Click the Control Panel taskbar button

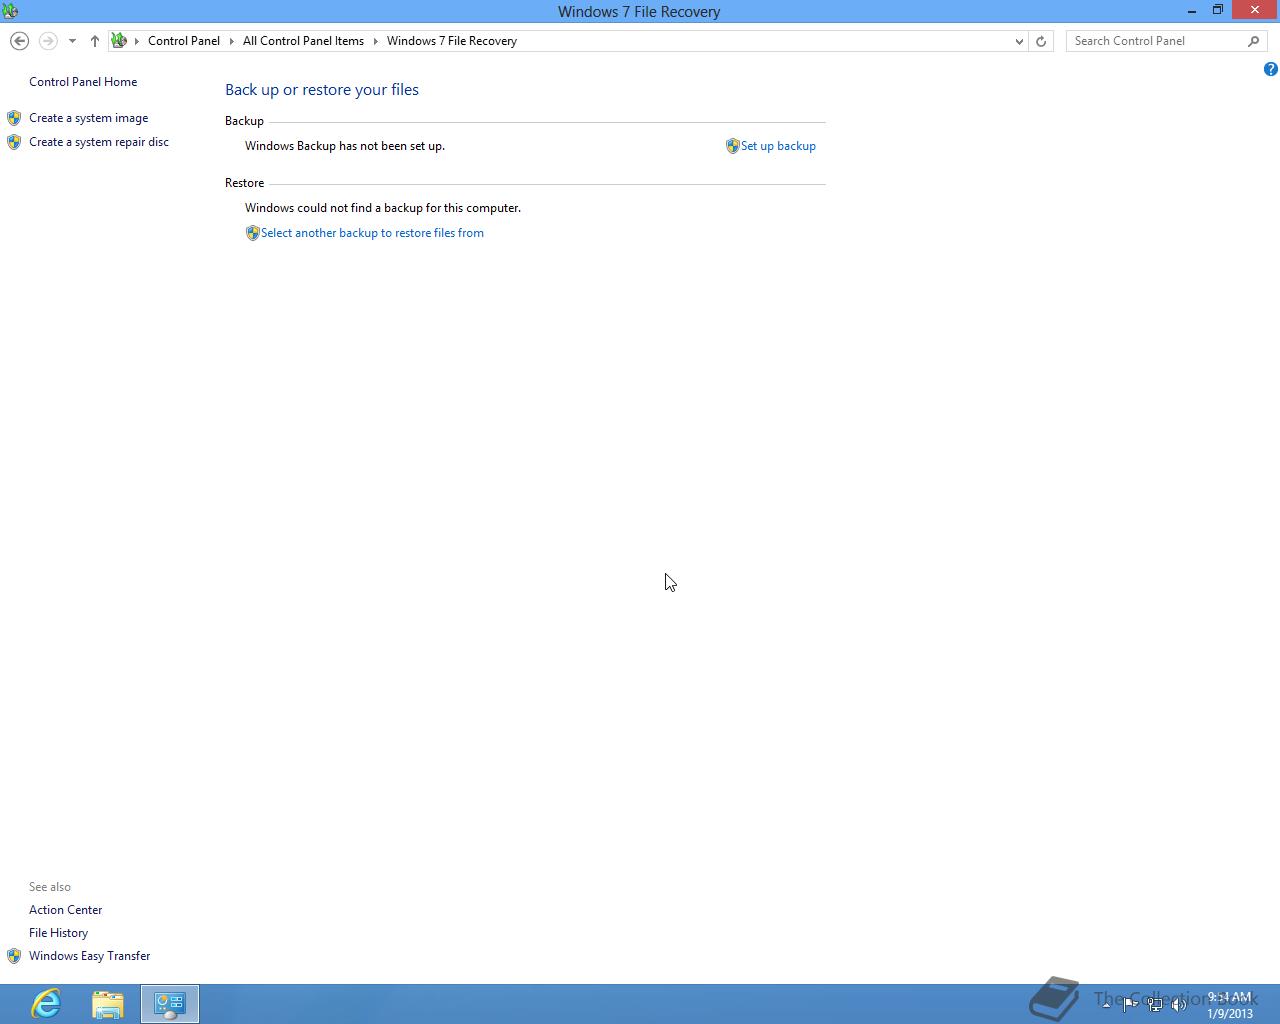tap(170, 1004)
